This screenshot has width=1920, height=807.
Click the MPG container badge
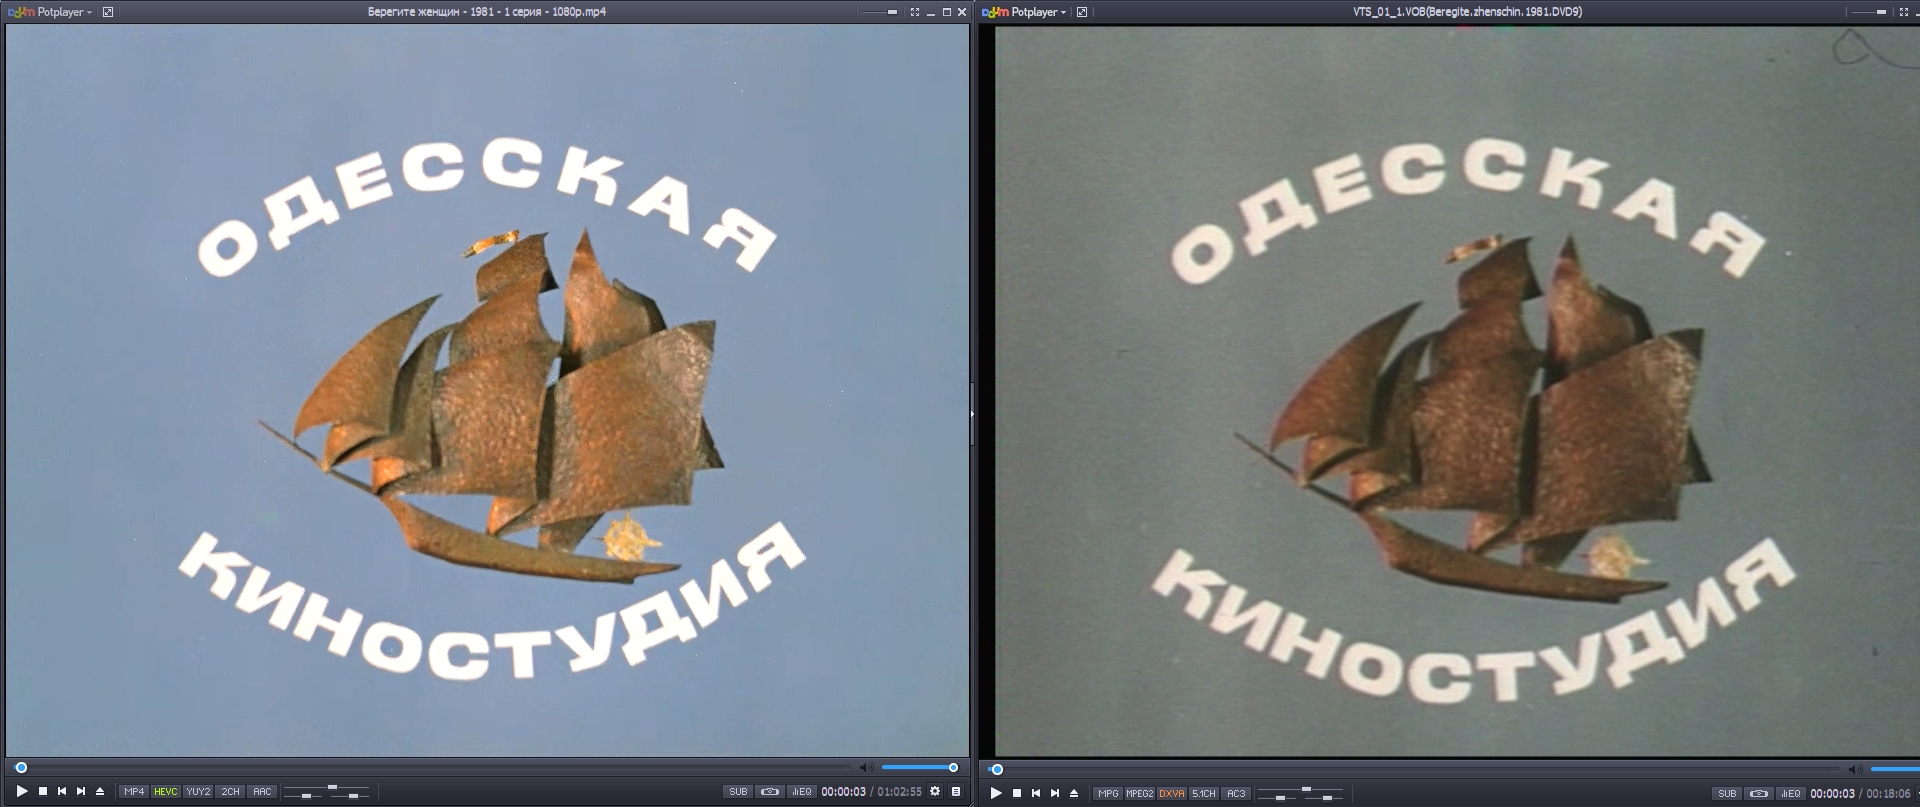(x=1108, y=793)
